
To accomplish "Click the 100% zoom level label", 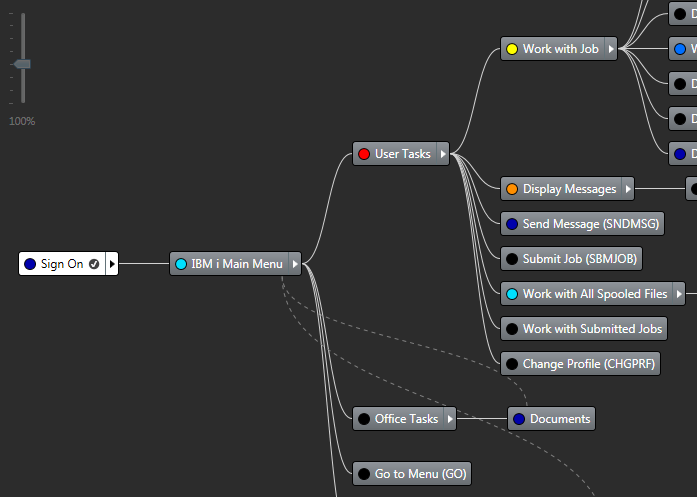I will (x=22, y=121).
